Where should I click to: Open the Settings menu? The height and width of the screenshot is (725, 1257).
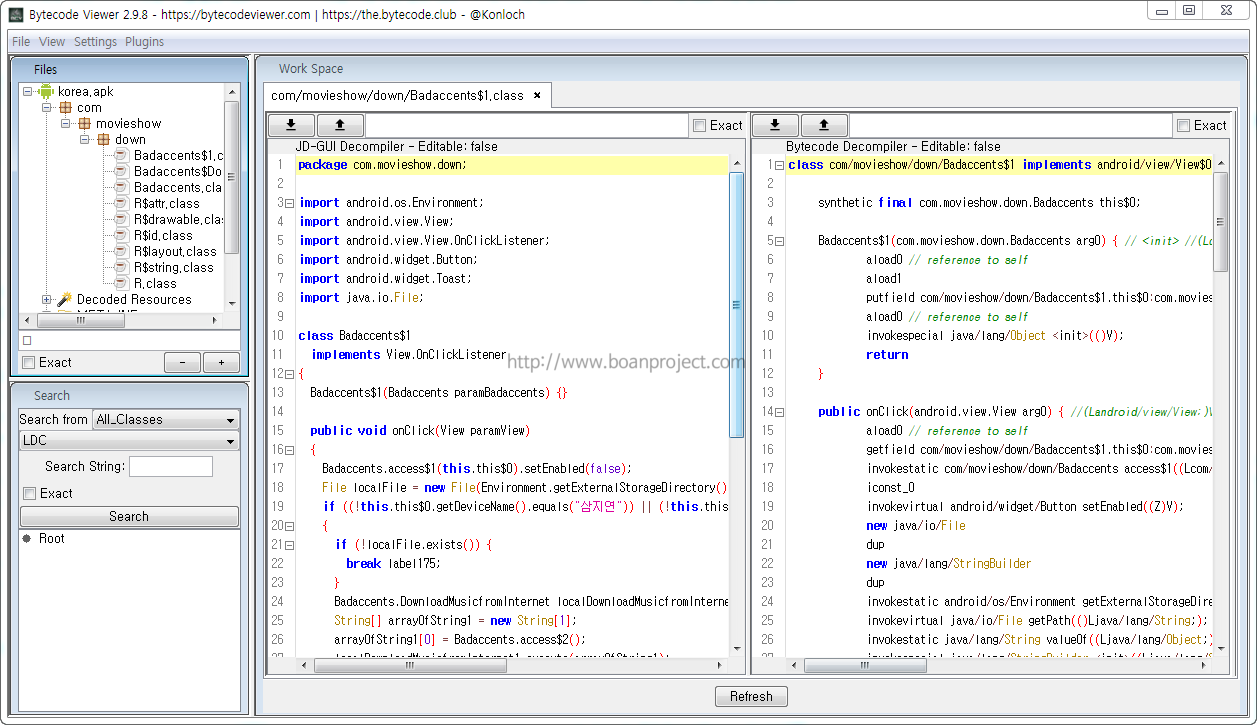coord(95,42)
